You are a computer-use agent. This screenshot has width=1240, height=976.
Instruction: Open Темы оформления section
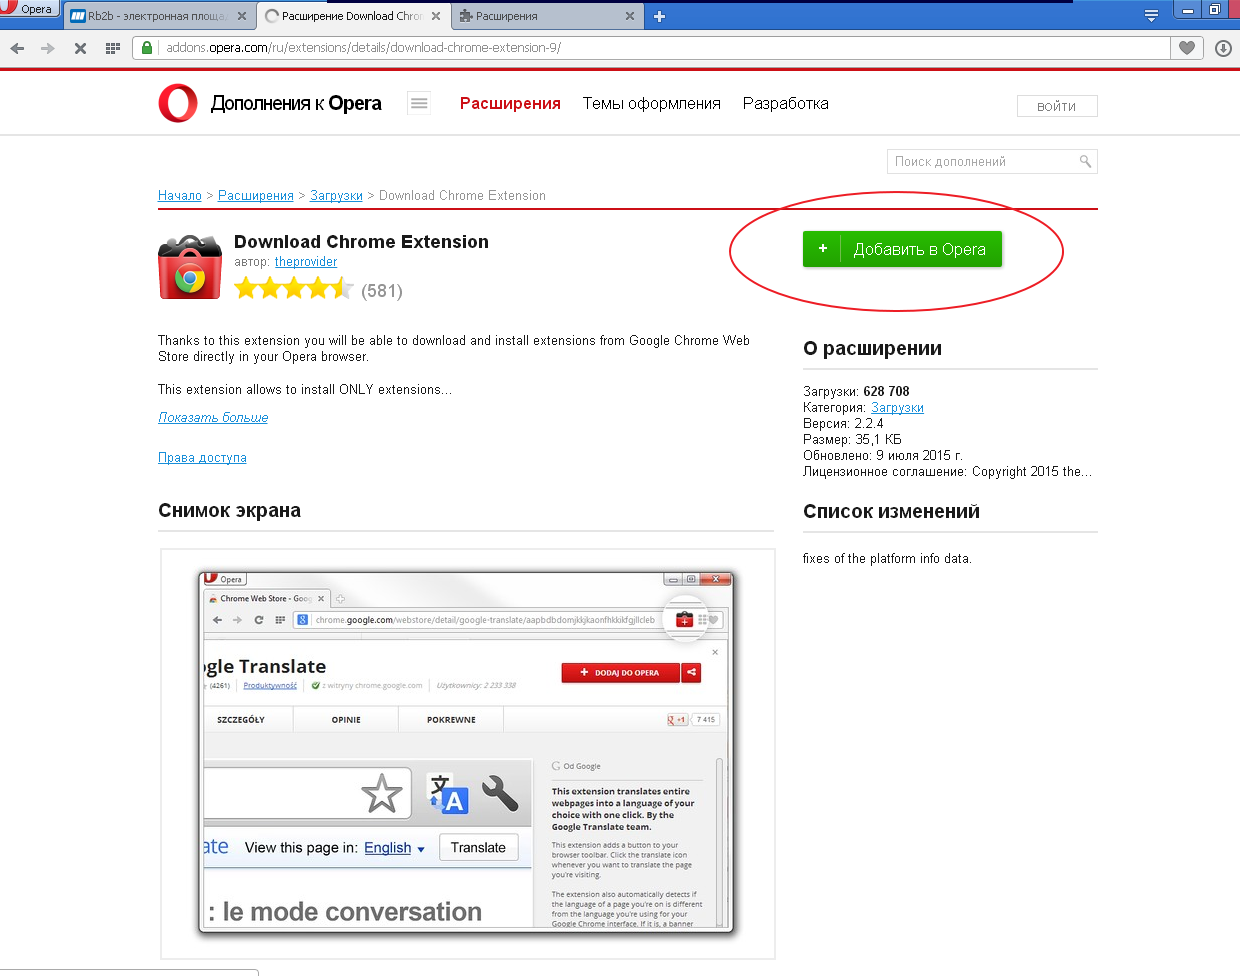pos(651,104)
